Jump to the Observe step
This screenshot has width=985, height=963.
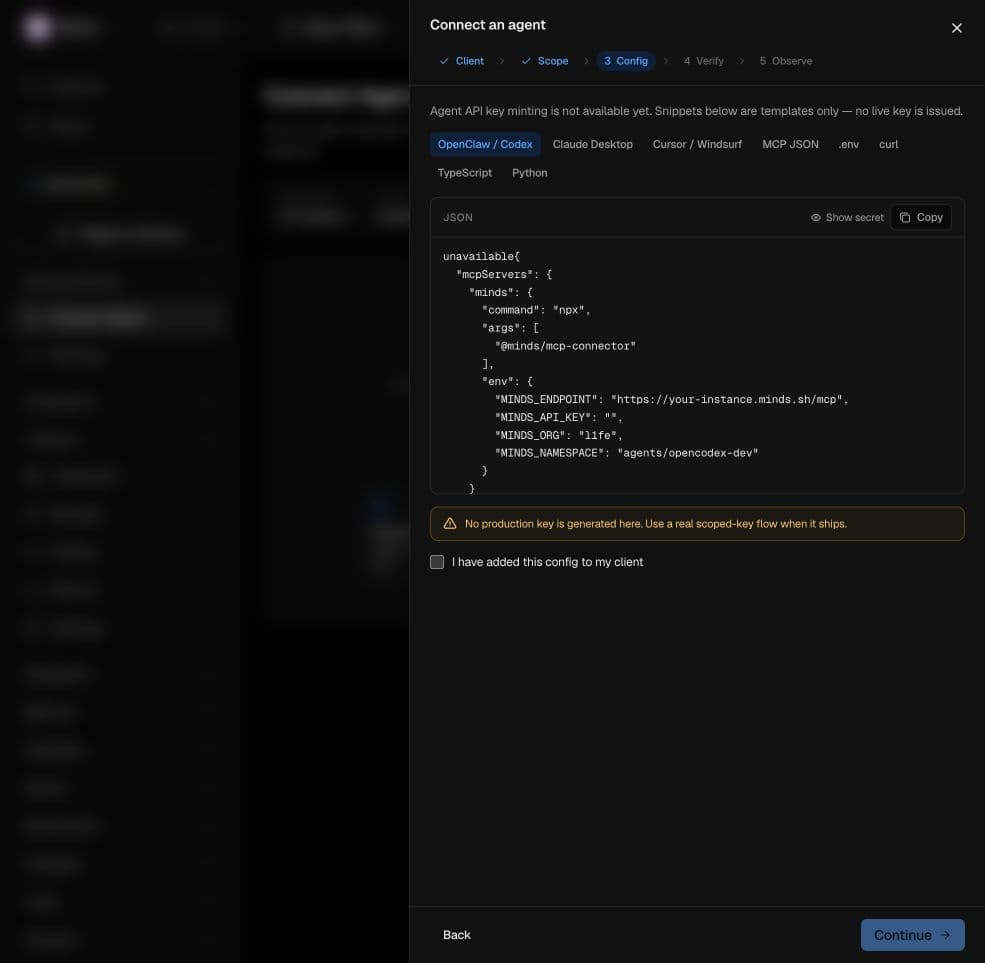click(785, 61)
